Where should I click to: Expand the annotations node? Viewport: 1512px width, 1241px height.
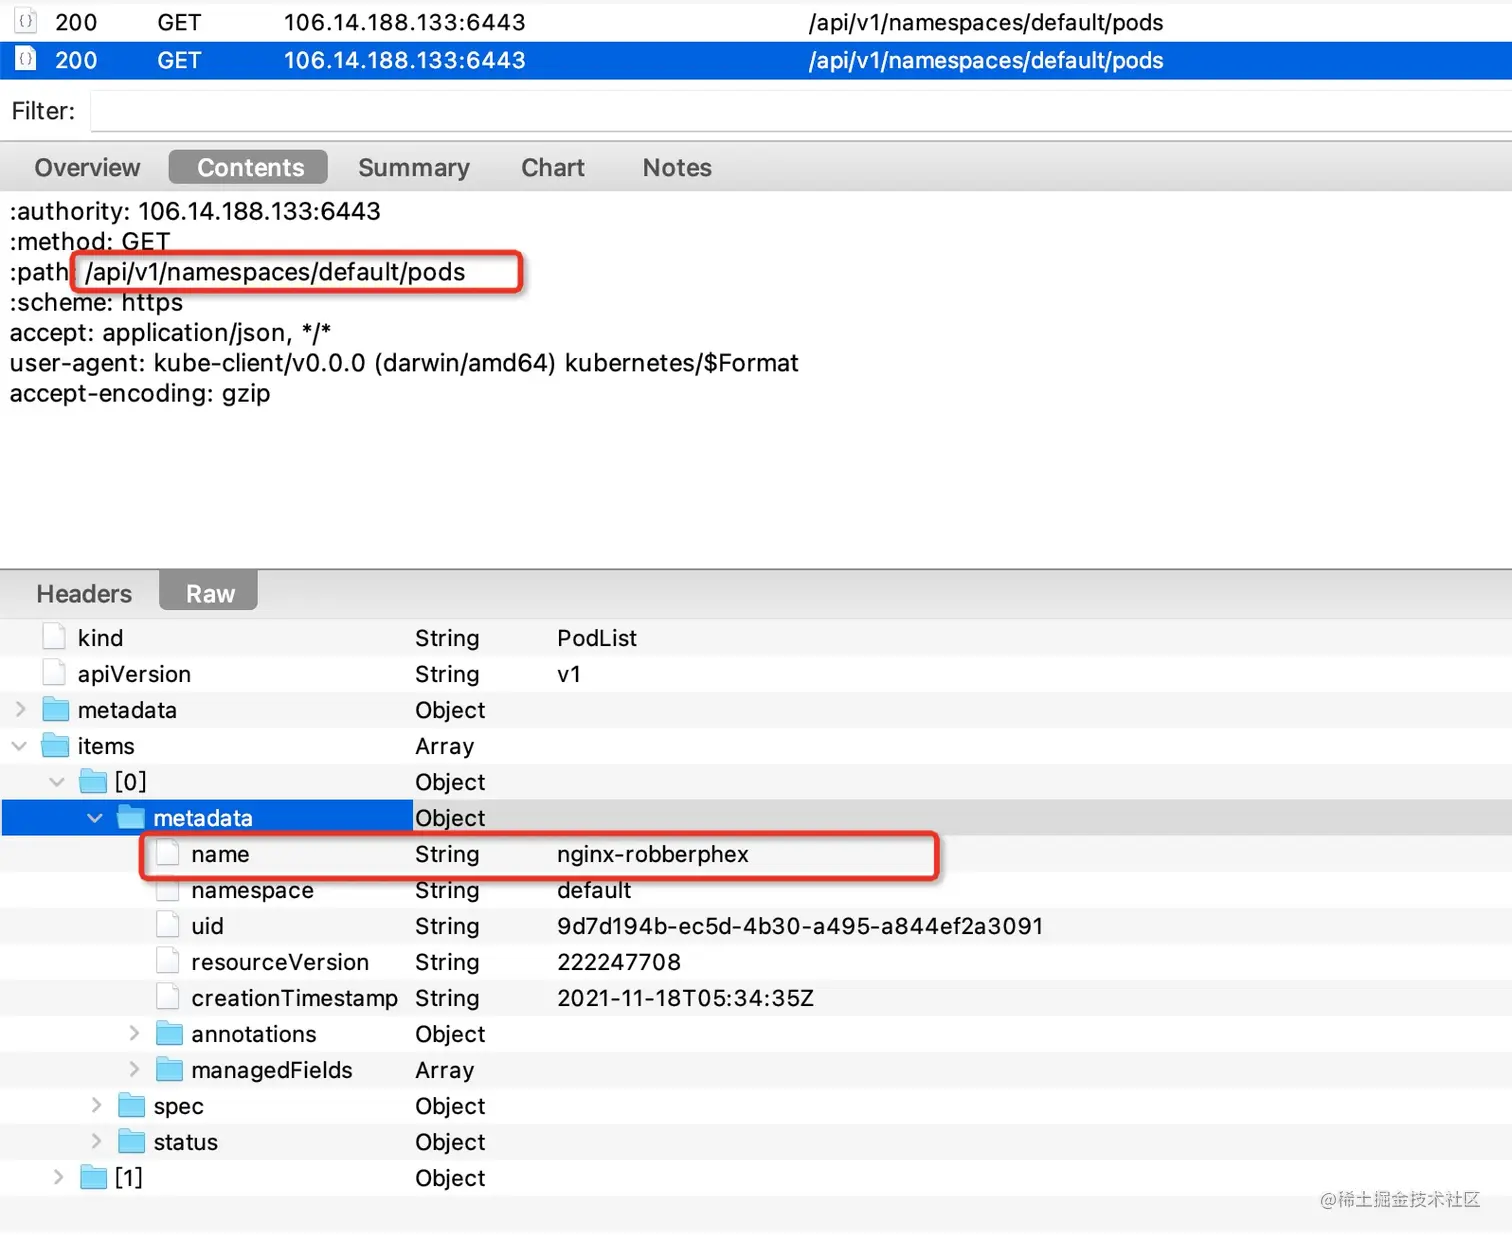134,1033
